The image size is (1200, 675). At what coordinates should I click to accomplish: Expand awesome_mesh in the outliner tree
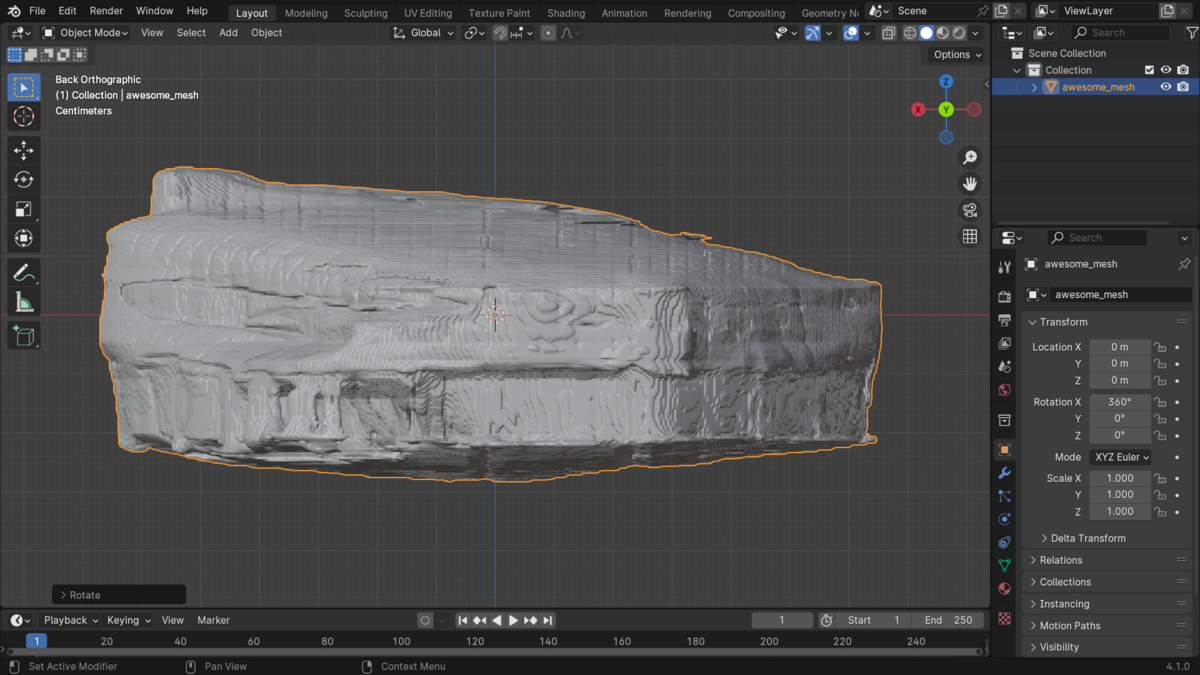pos(1035,87)
